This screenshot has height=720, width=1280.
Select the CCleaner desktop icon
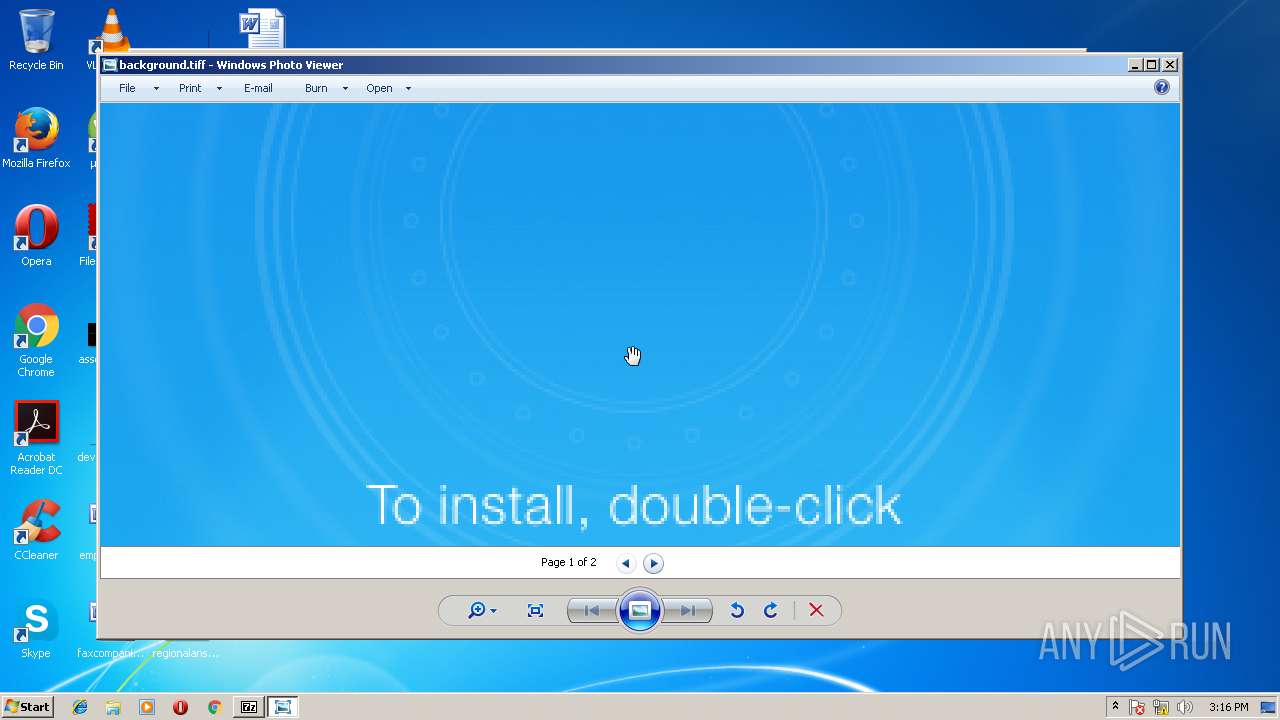[x=36, y=530]
